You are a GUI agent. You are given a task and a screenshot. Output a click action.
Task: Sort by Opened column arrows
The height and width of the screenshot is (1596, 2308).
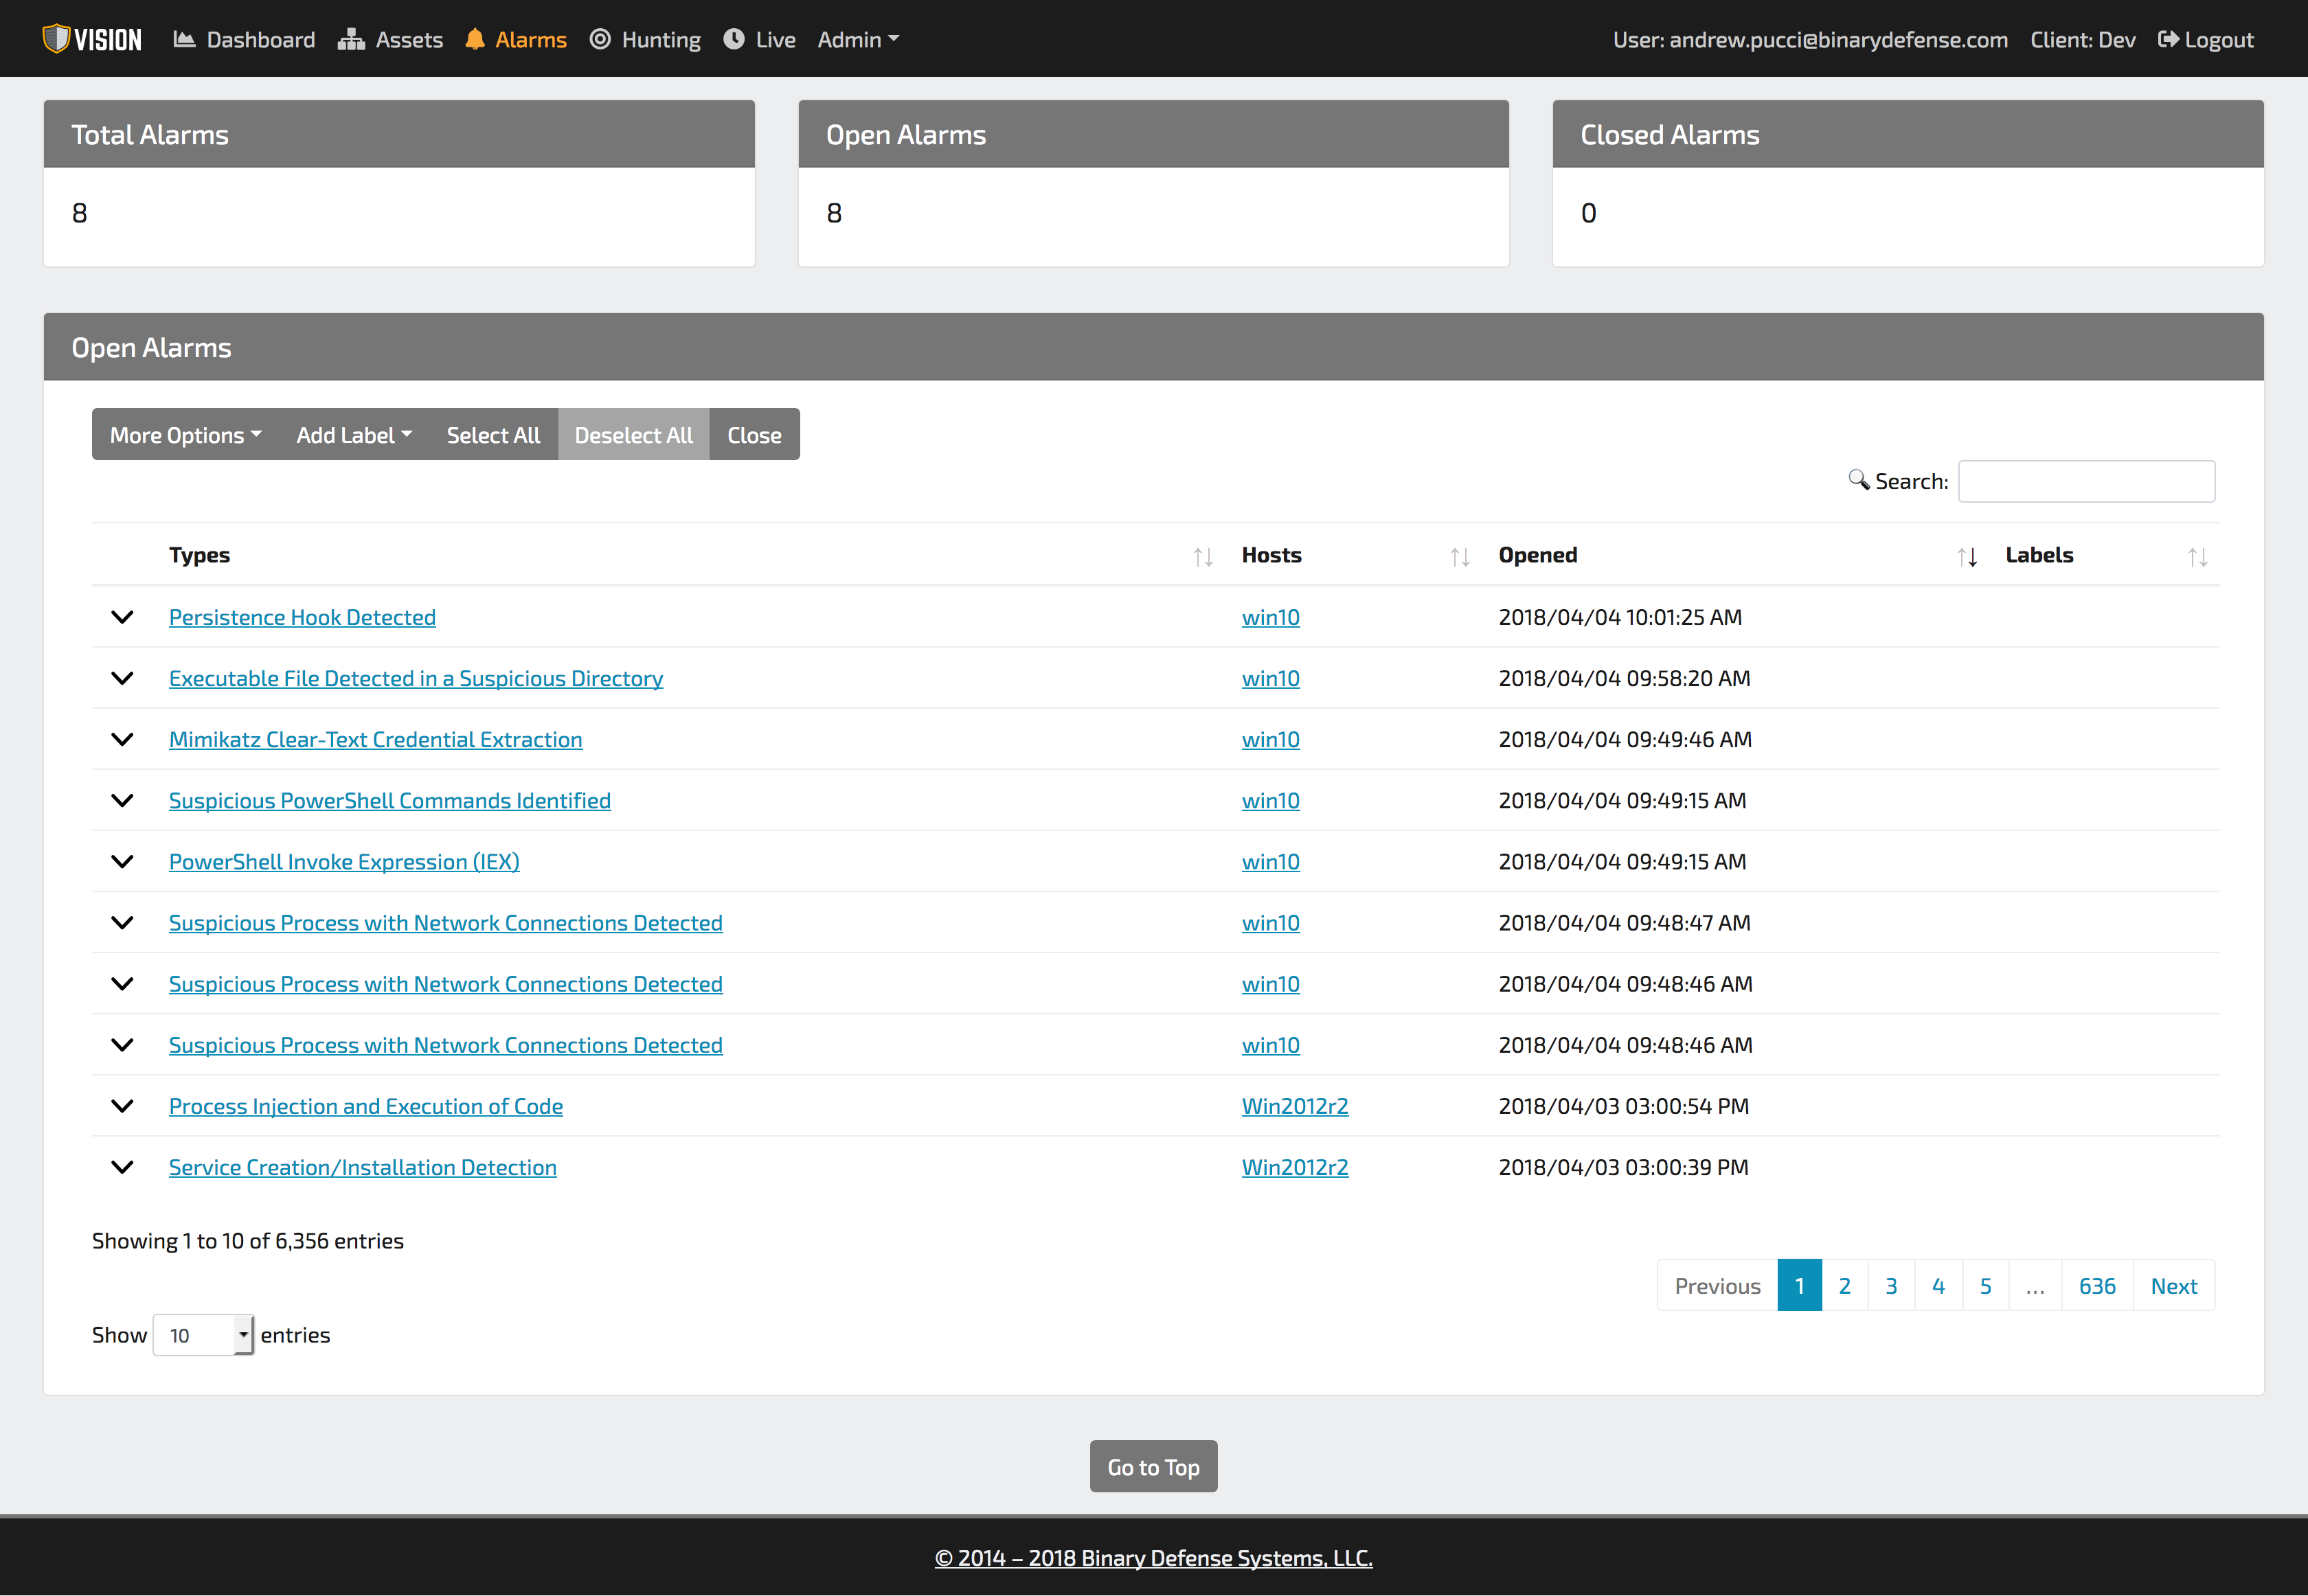pyautogui.click(x=1967, y=557)
